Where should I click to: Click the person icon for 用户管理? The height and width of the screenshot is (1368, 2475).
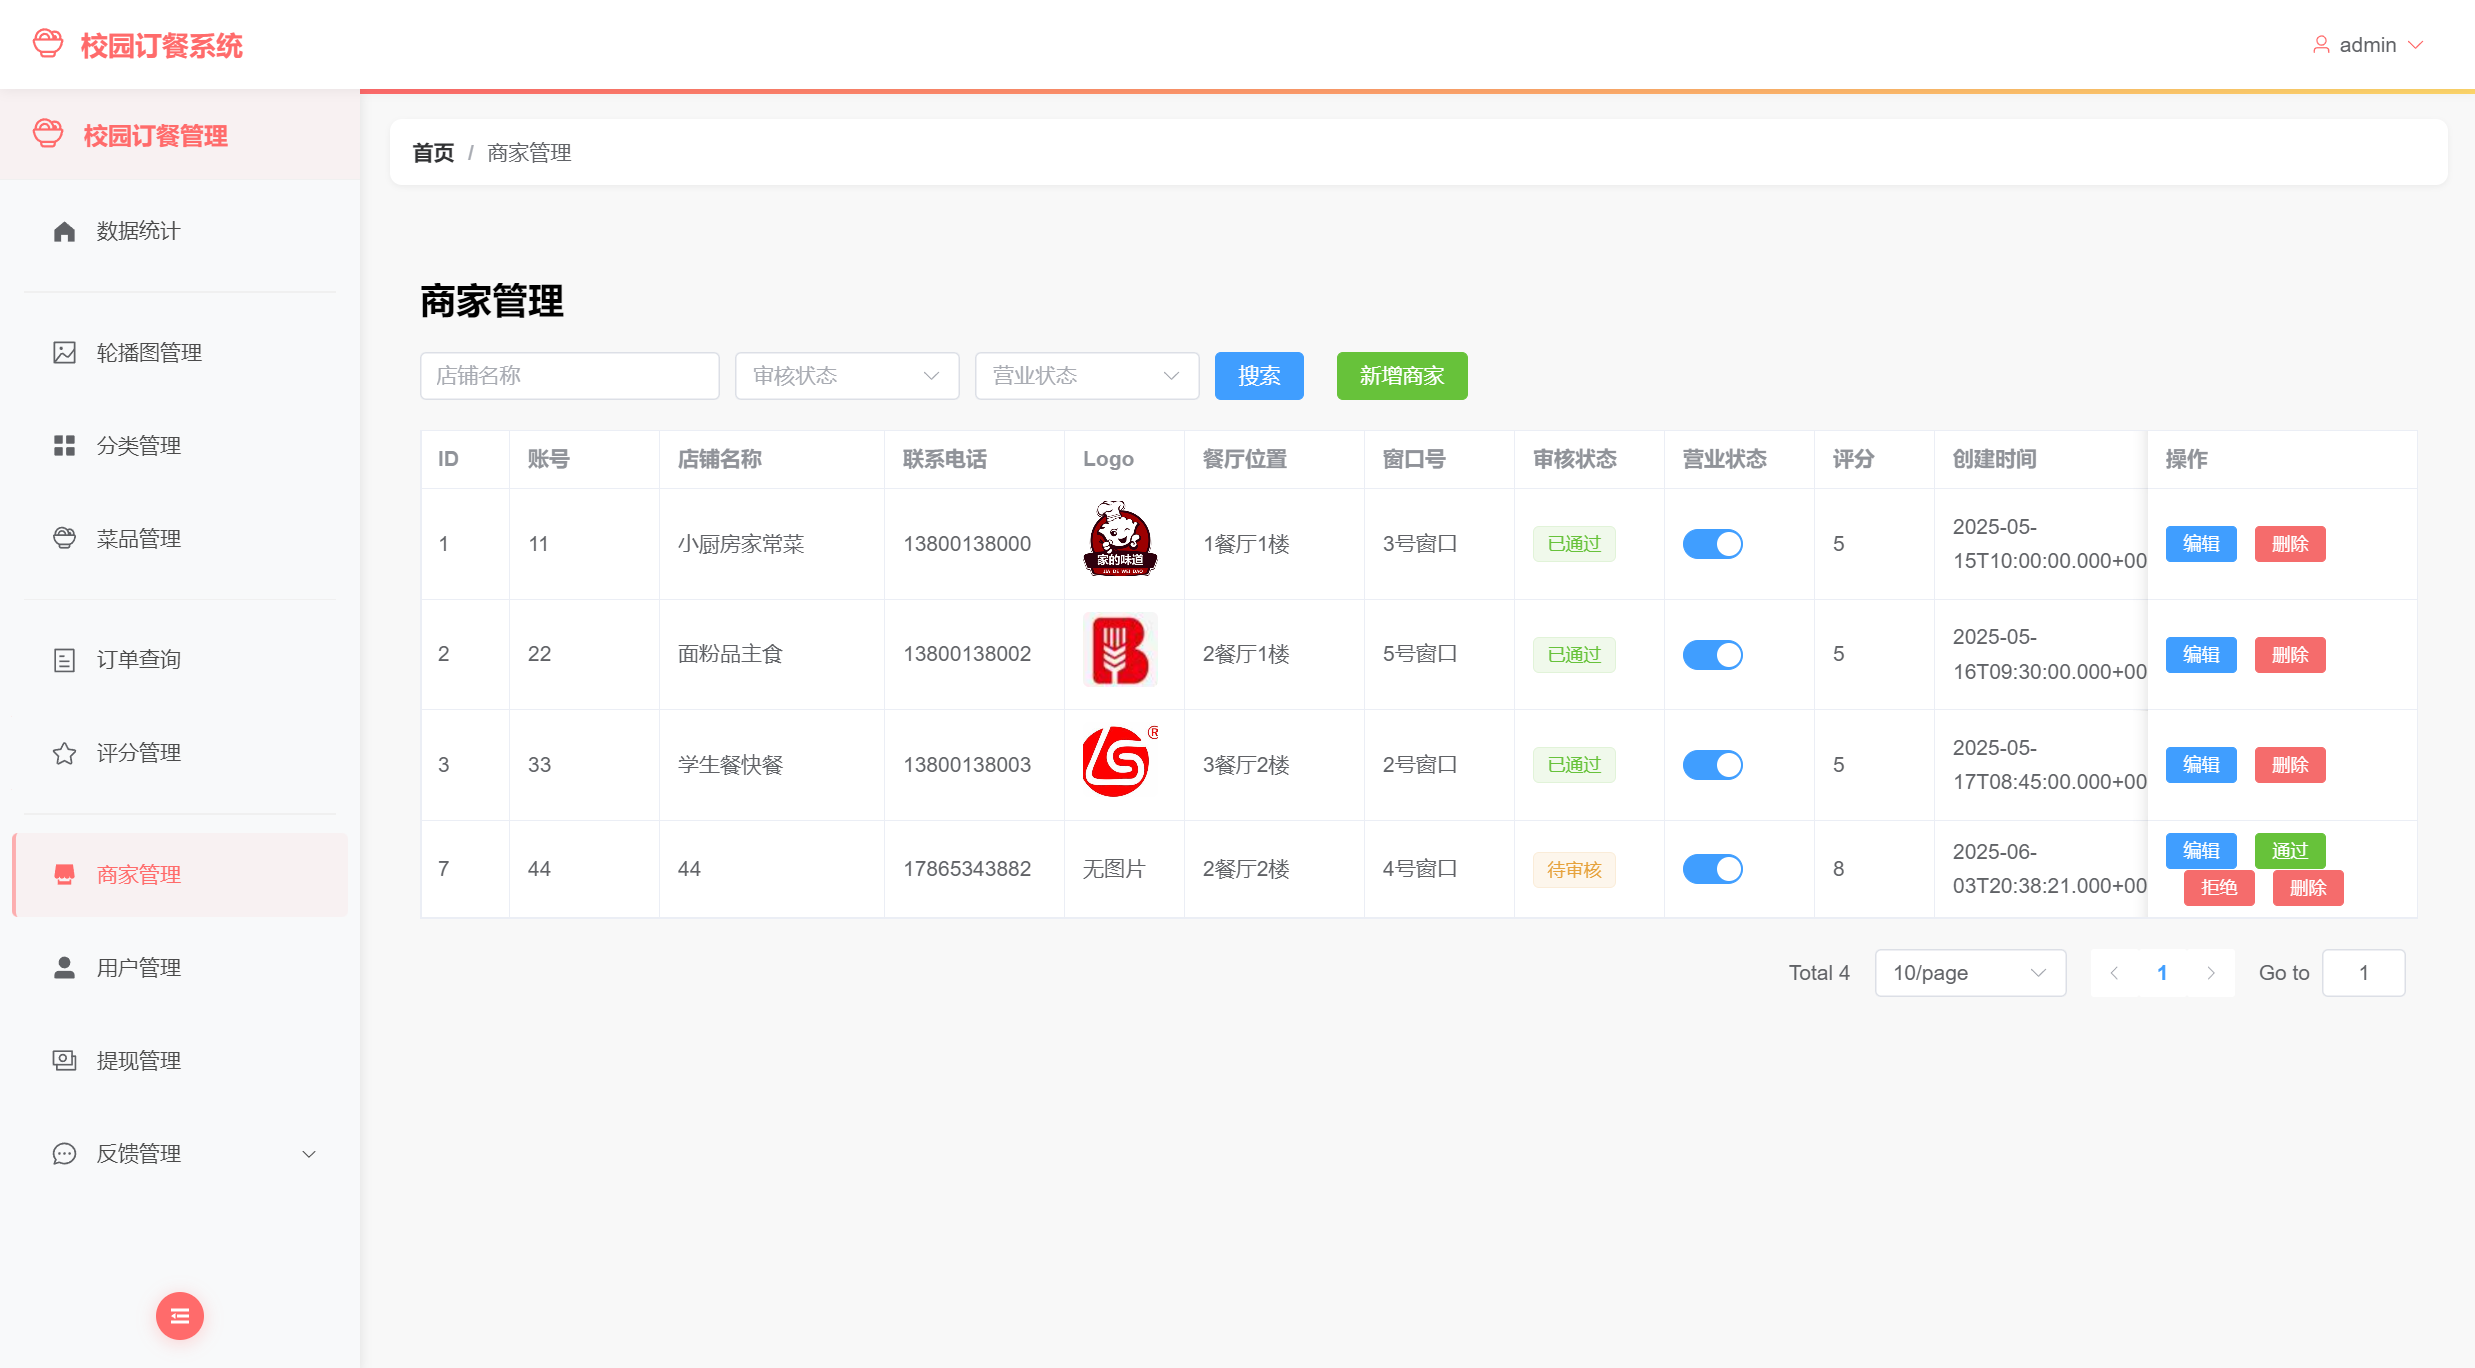pos(64,968)
